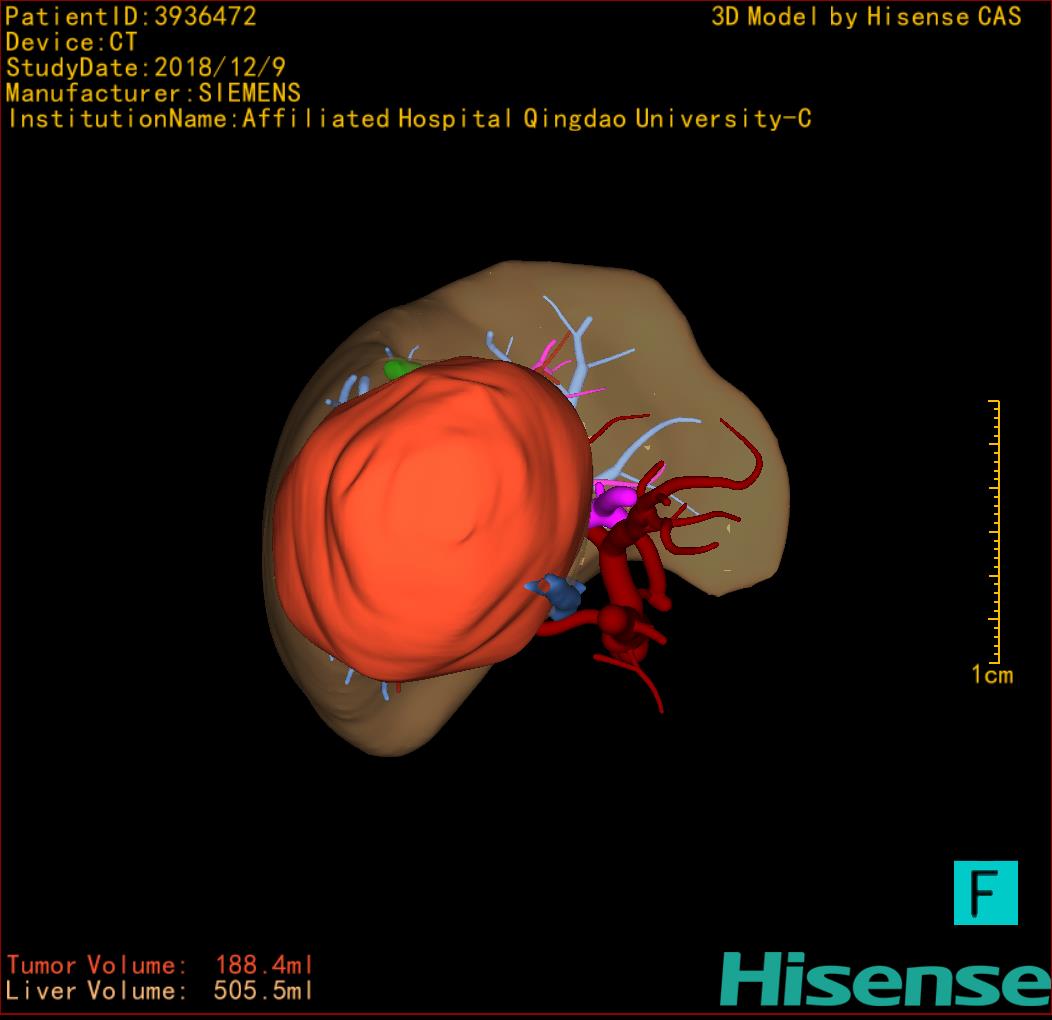Click the PatientID 3936472 text
This screenshot has width=1052, height=1020.
(131, 16)
